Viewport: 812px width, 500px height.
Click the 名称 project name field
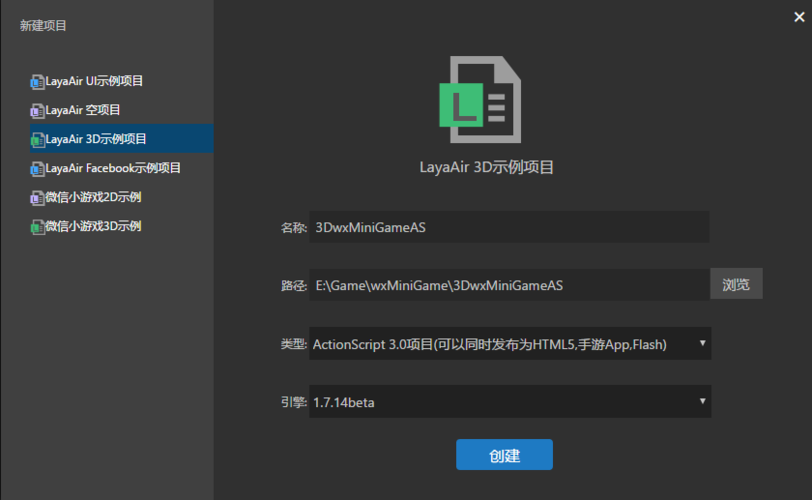[x=509, y=227]
